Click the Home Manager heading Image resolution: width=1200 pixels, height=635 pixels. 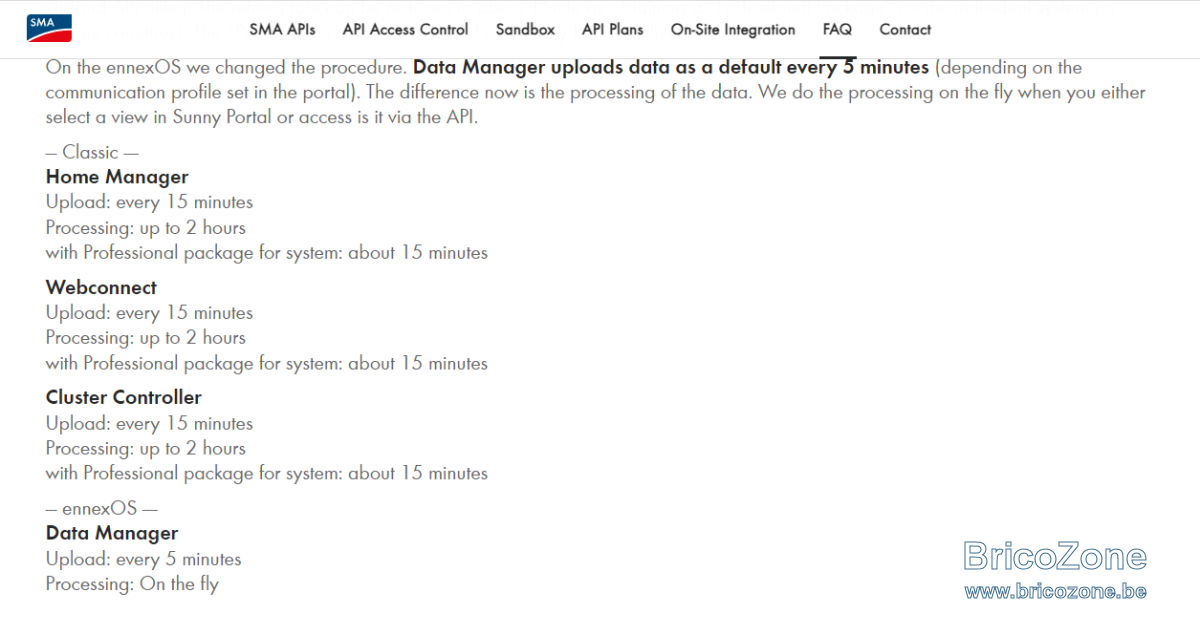tap(117, 177)
